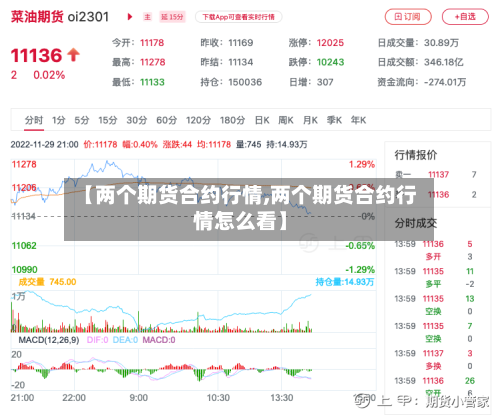Click the red up arrow next to price
Screen dimensions: 500x419
pos(74,55)
